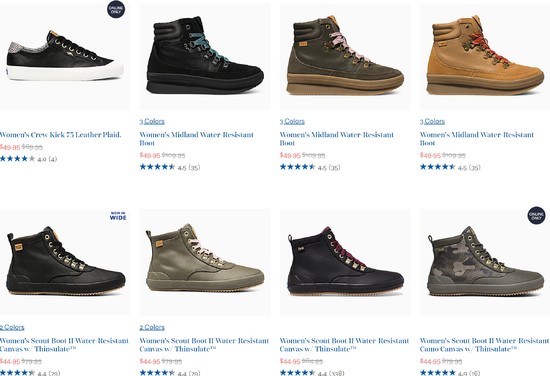Click the 4.0 star rating of Crew Kick
Image resolution: width=550 pixels, height=376 pixels.
[x=28, y=159]
